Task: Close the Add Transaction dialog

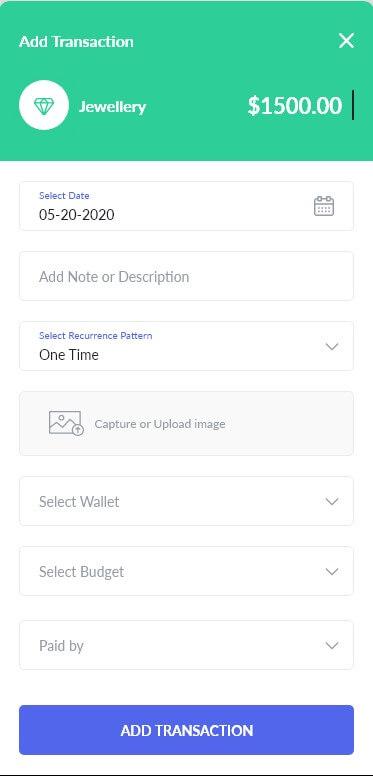Action: (x=346, y=41)
